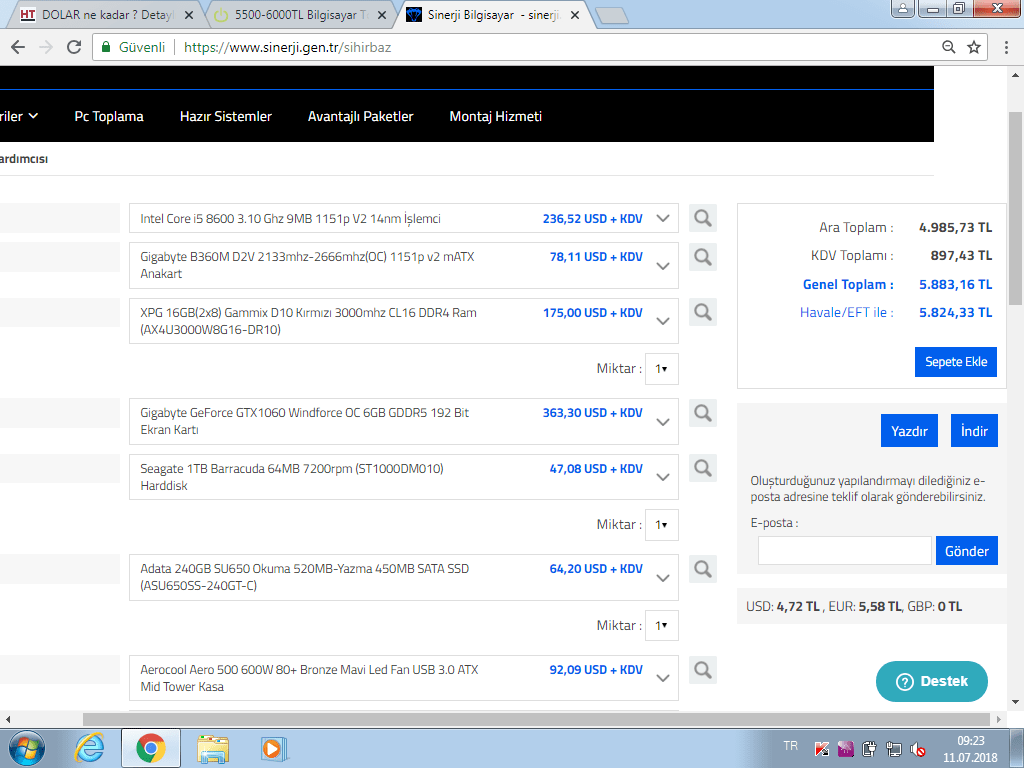The image size is (1024, 768).
Task: Expand Seagate 1TB Barracuda dropdown
Action: coord(662,477)
